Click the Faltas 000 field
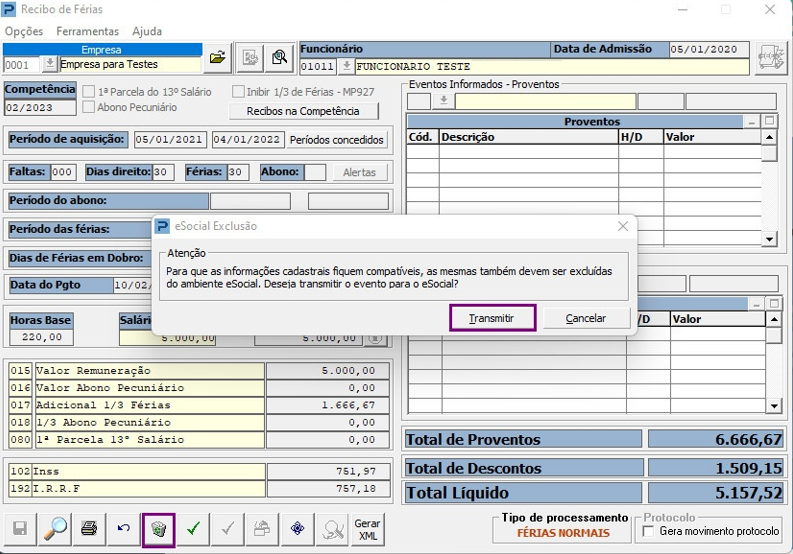Image resolution: width=793 pixels, height=554 pixels. (63, 172)
